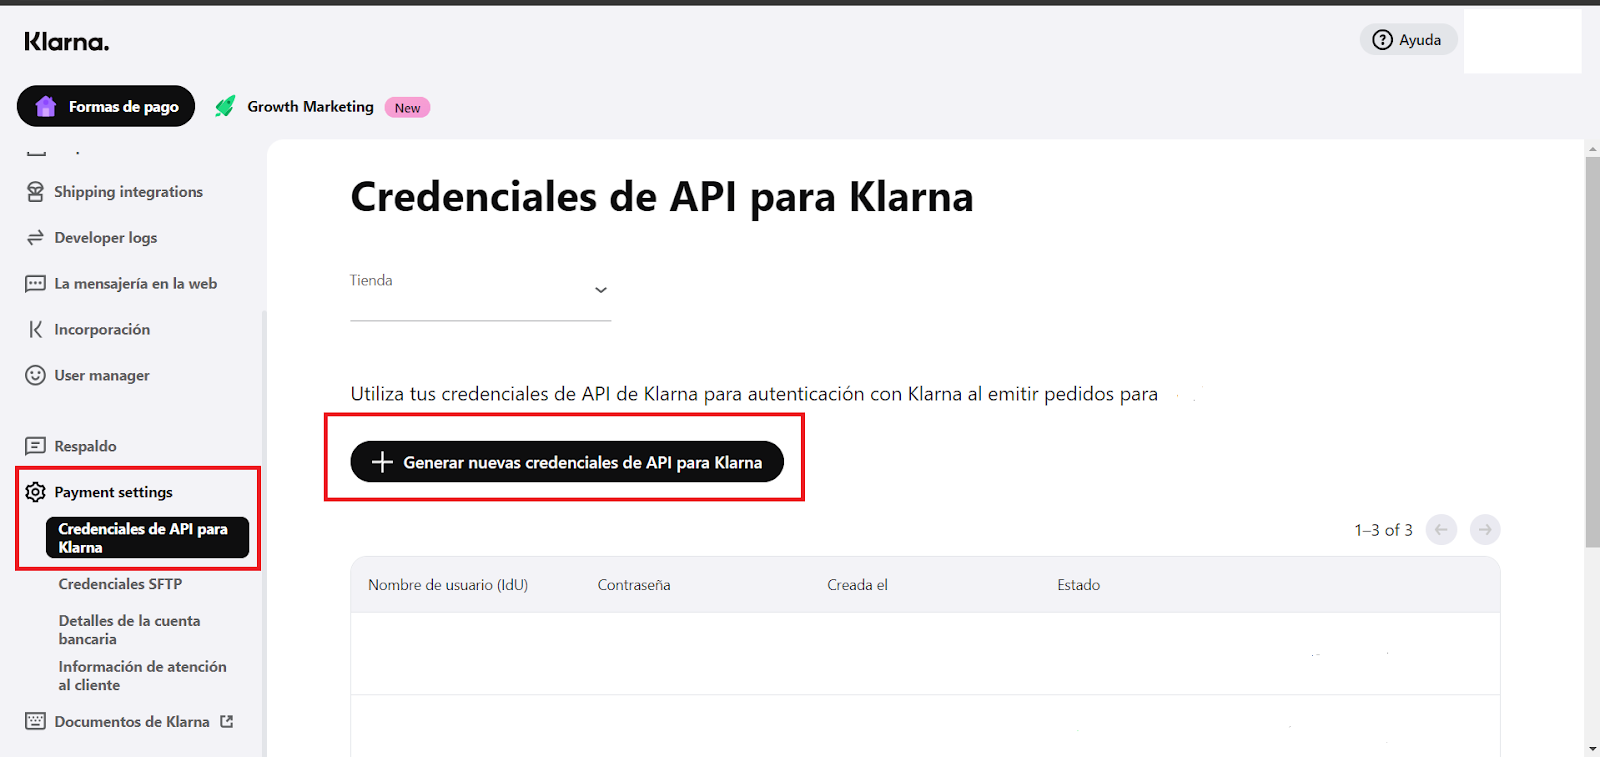Open Documentos de Klarna link

tap(132, 722)
